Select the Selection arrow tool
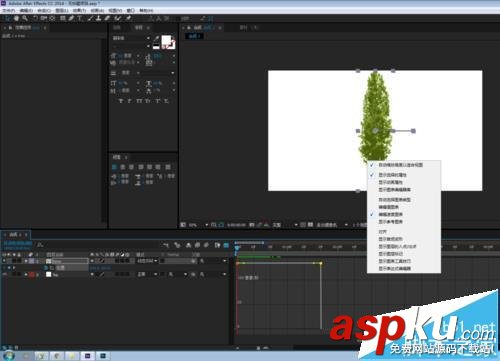Viewport: 500px width, 361px height. pyautogui.click(x=8, y=18)
